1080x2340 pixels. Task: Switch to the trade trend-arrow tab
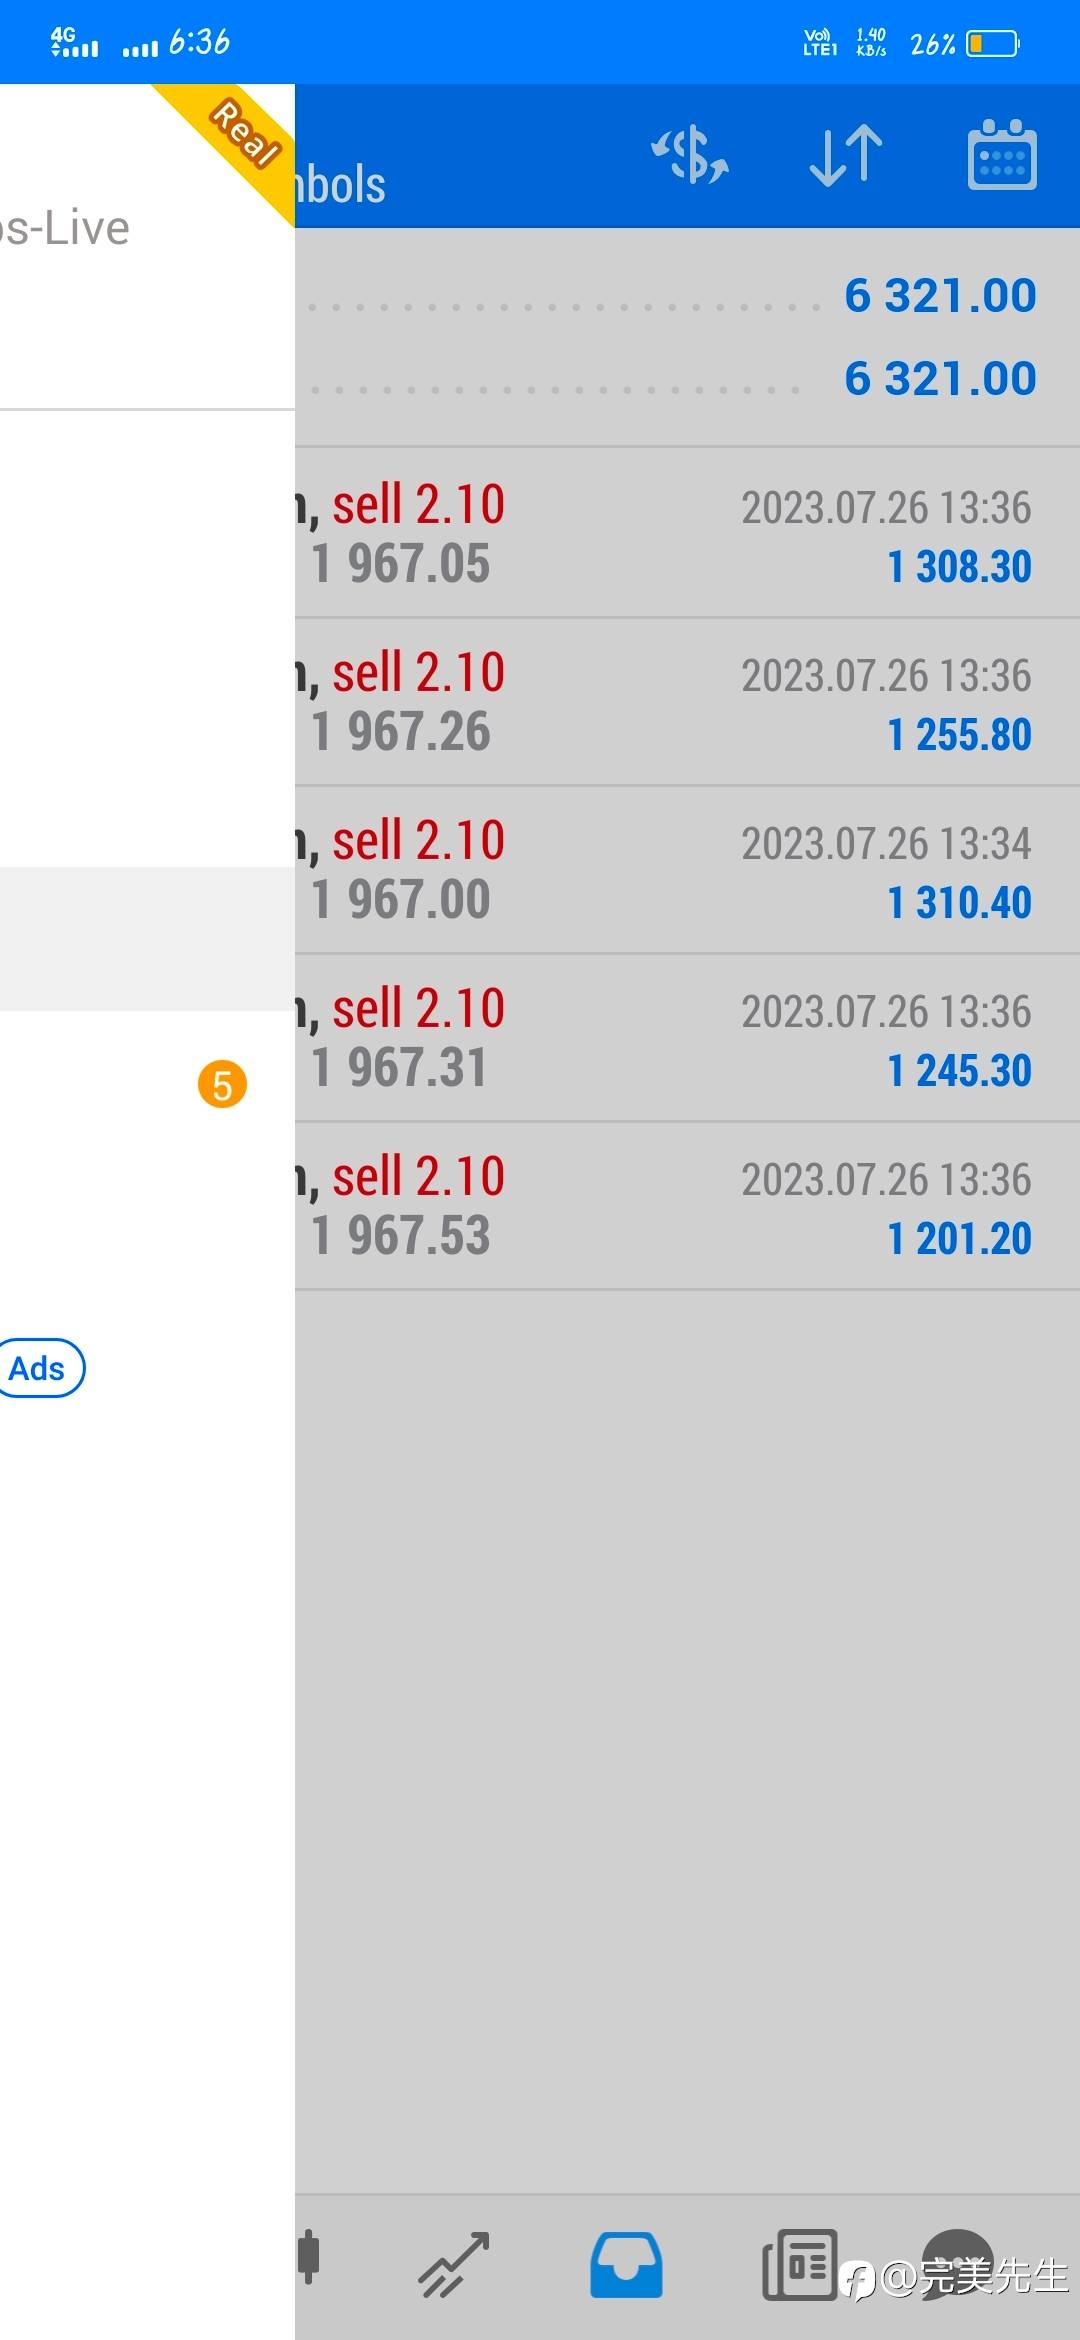tap(454, 2264)
